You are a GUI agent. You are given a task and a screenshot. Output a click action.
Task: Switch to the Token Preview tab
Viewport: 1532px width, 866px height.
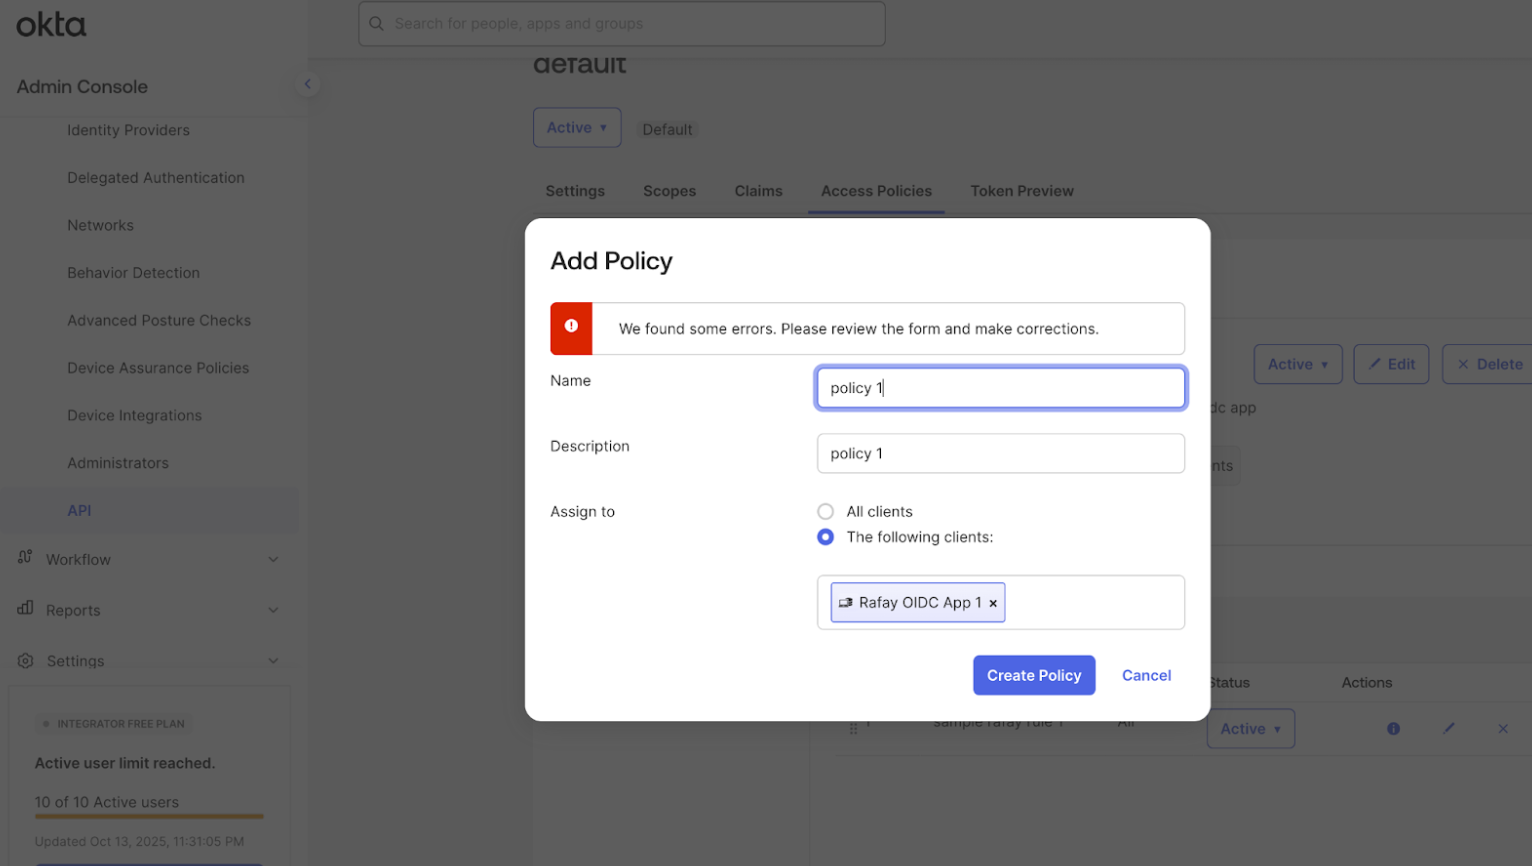1021,191
